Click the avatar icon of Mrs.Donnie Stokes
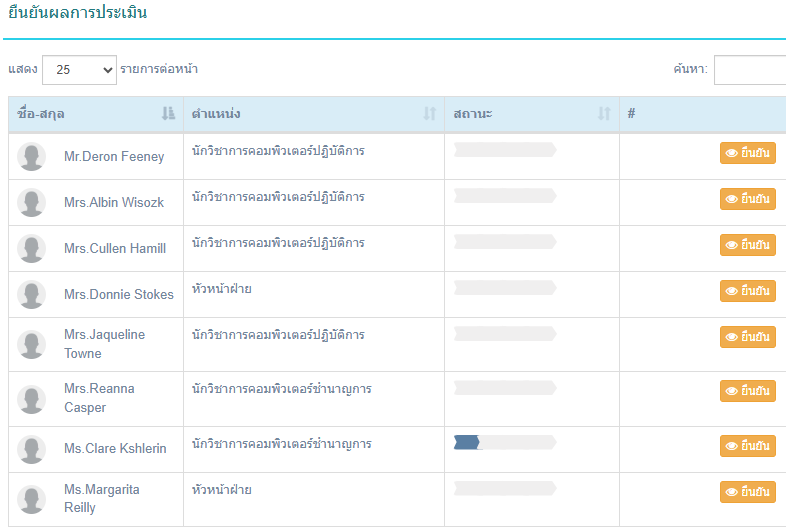786x527 pixels. click(32, 294)
